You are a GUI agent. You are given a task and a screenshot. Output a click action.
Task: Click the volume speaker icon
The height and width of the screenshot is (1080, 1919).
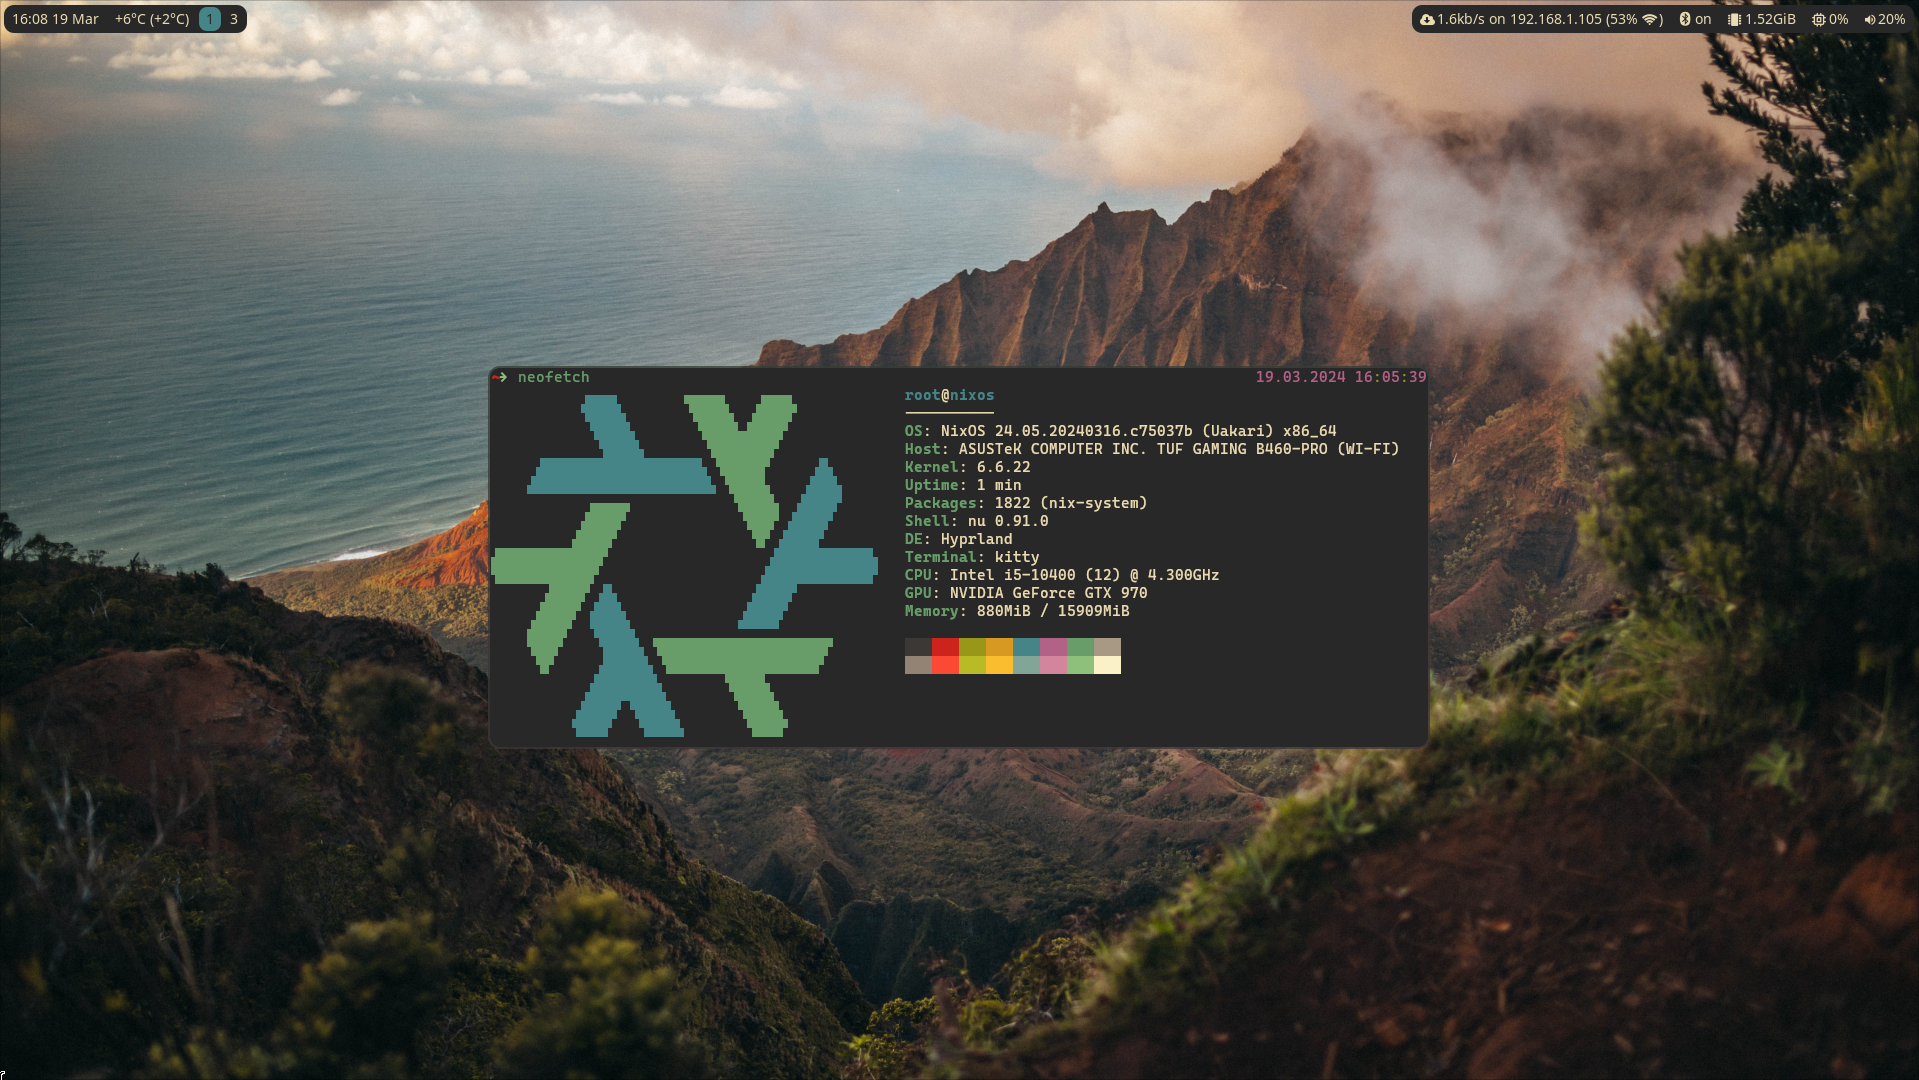tap(1869, 19)
